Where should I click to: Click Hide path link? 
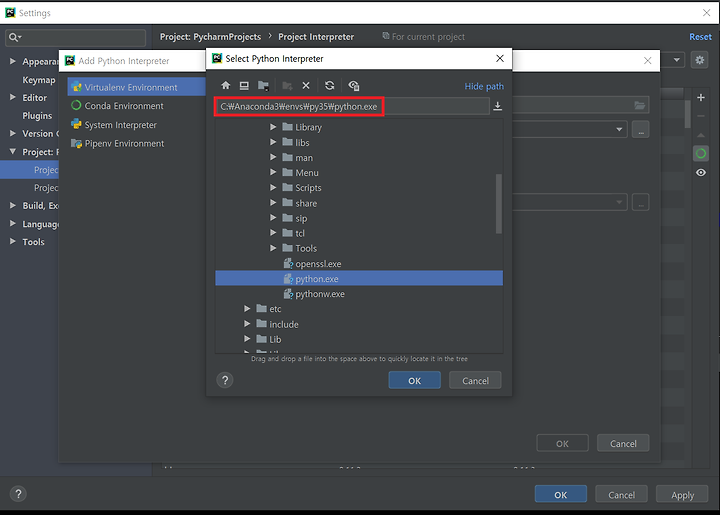tap(484, 86)
